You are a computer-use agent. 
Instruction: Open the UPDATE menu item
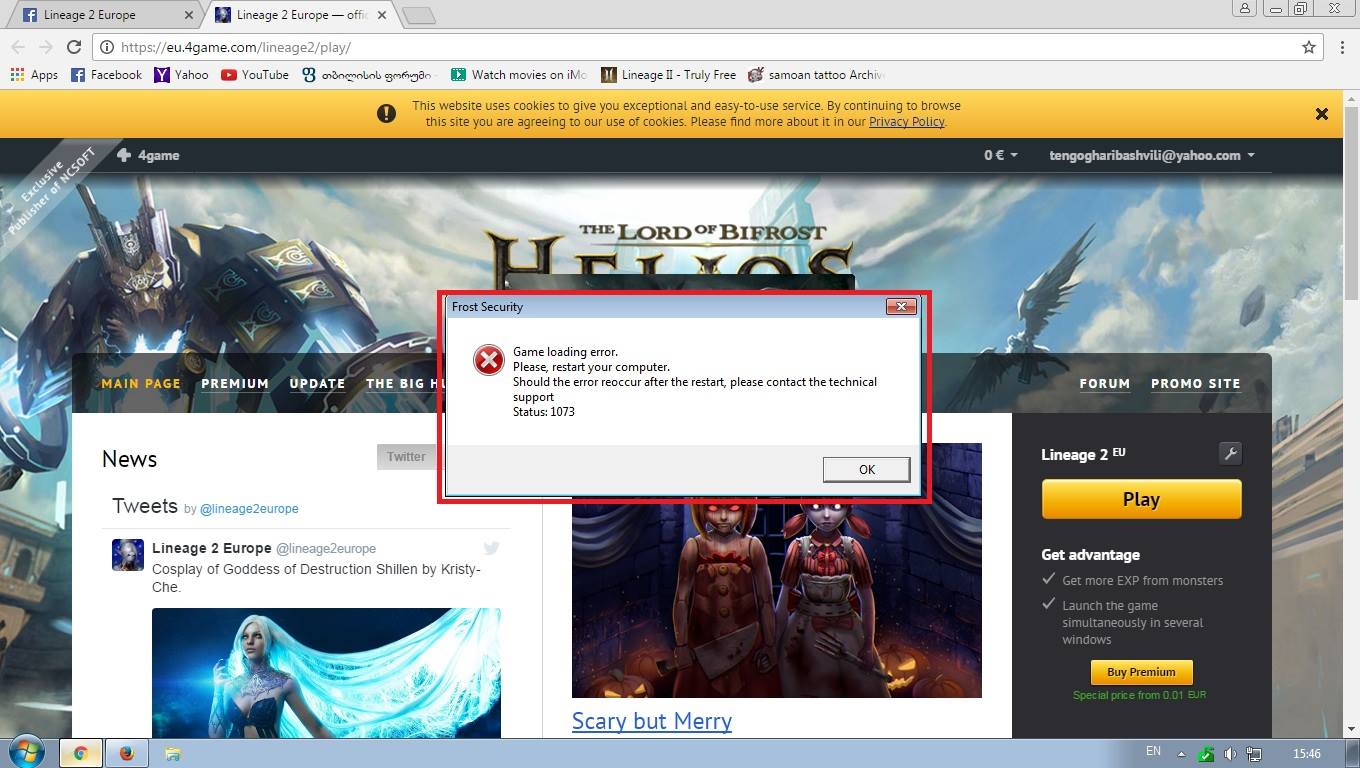317,384
